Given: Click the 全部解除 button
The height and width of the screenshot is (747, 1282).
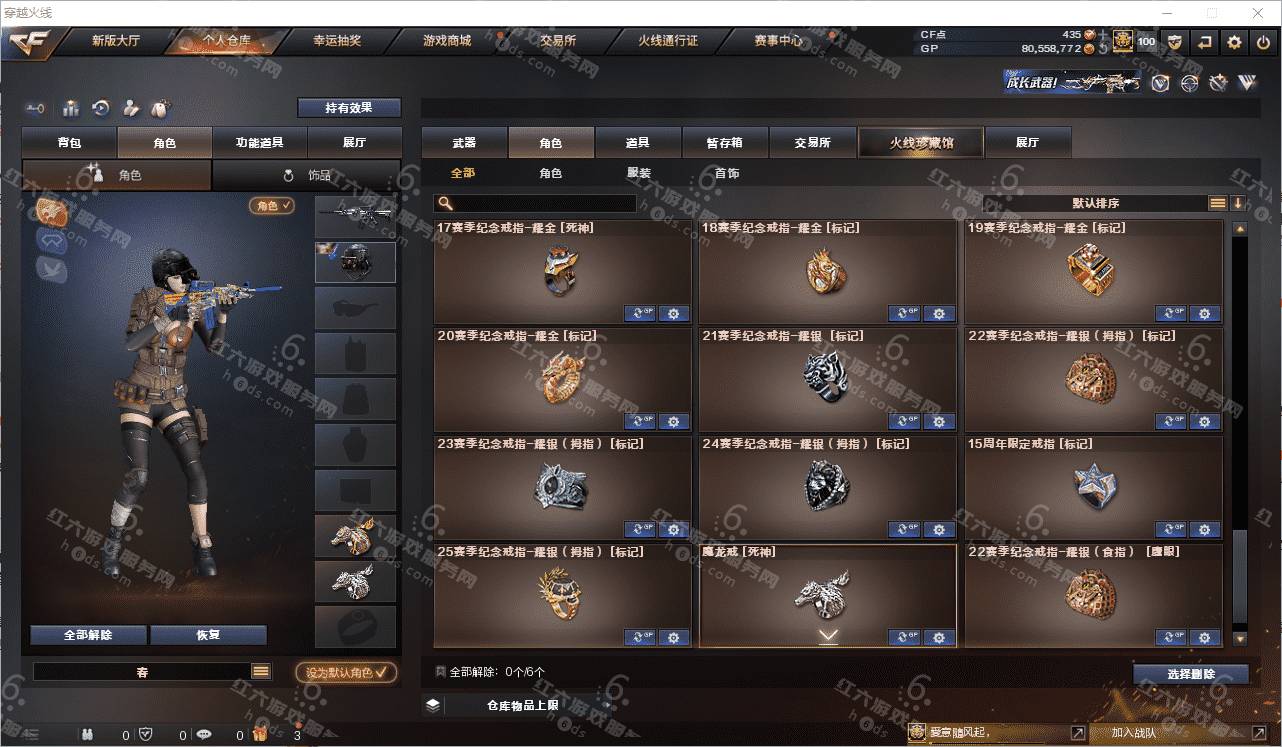Looking at the screenshot, I should pyautogui.click(x=88, y=635).
